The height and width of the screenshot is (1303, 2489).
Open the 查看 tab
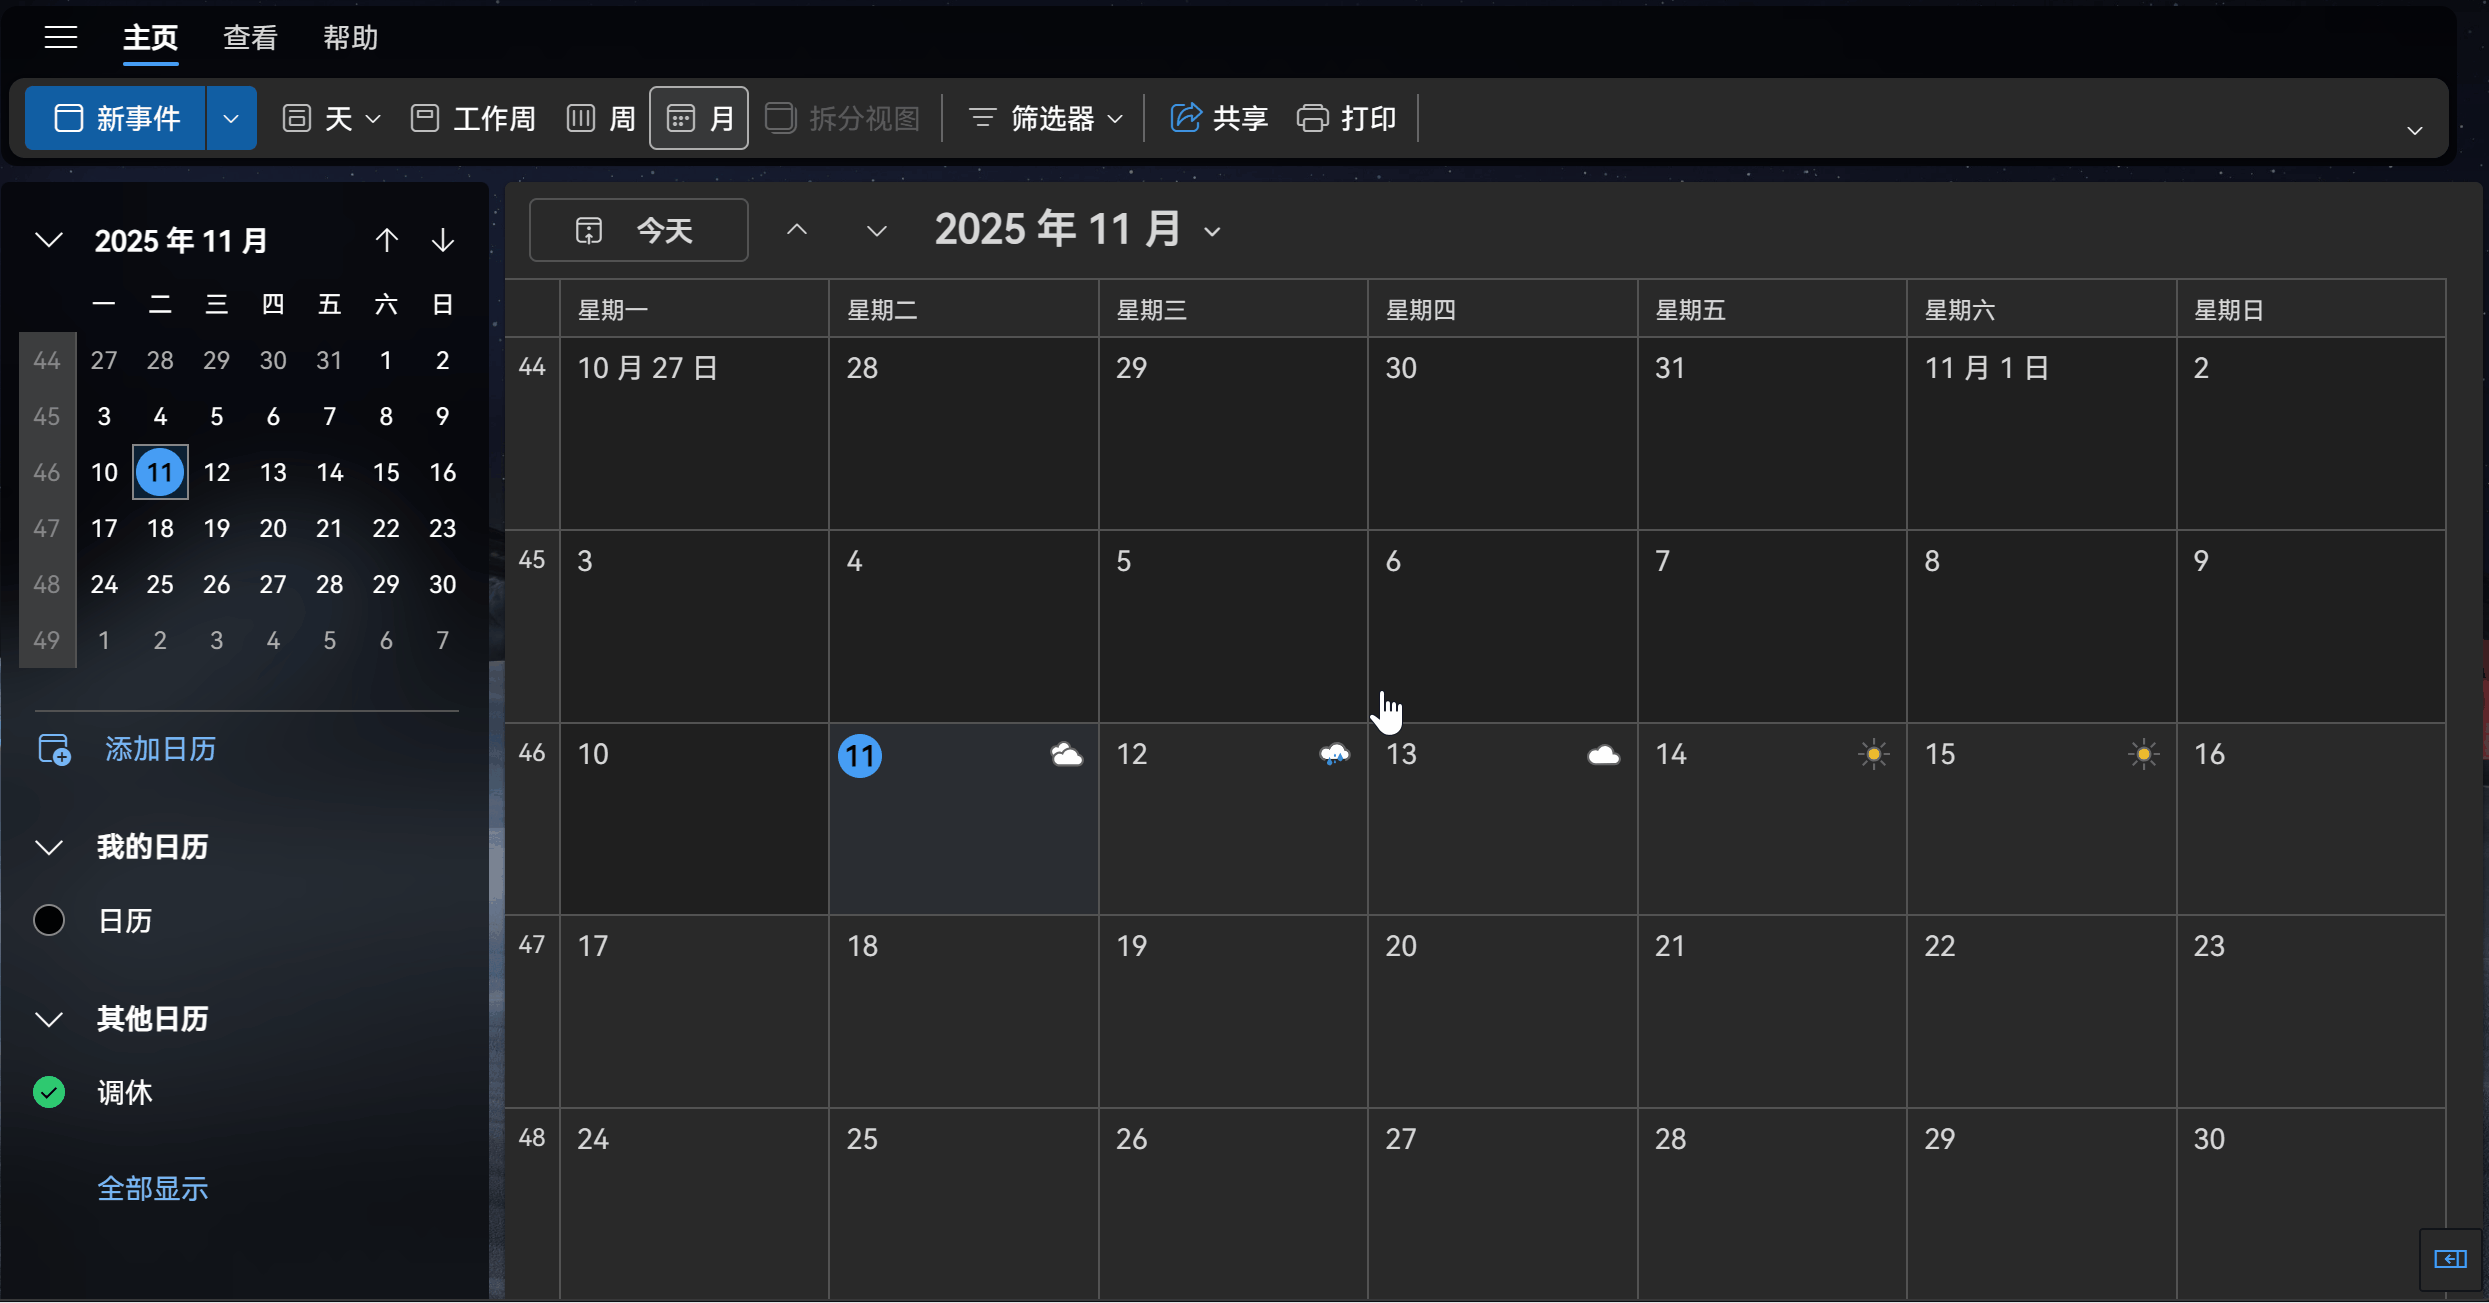tap(250, 38)
